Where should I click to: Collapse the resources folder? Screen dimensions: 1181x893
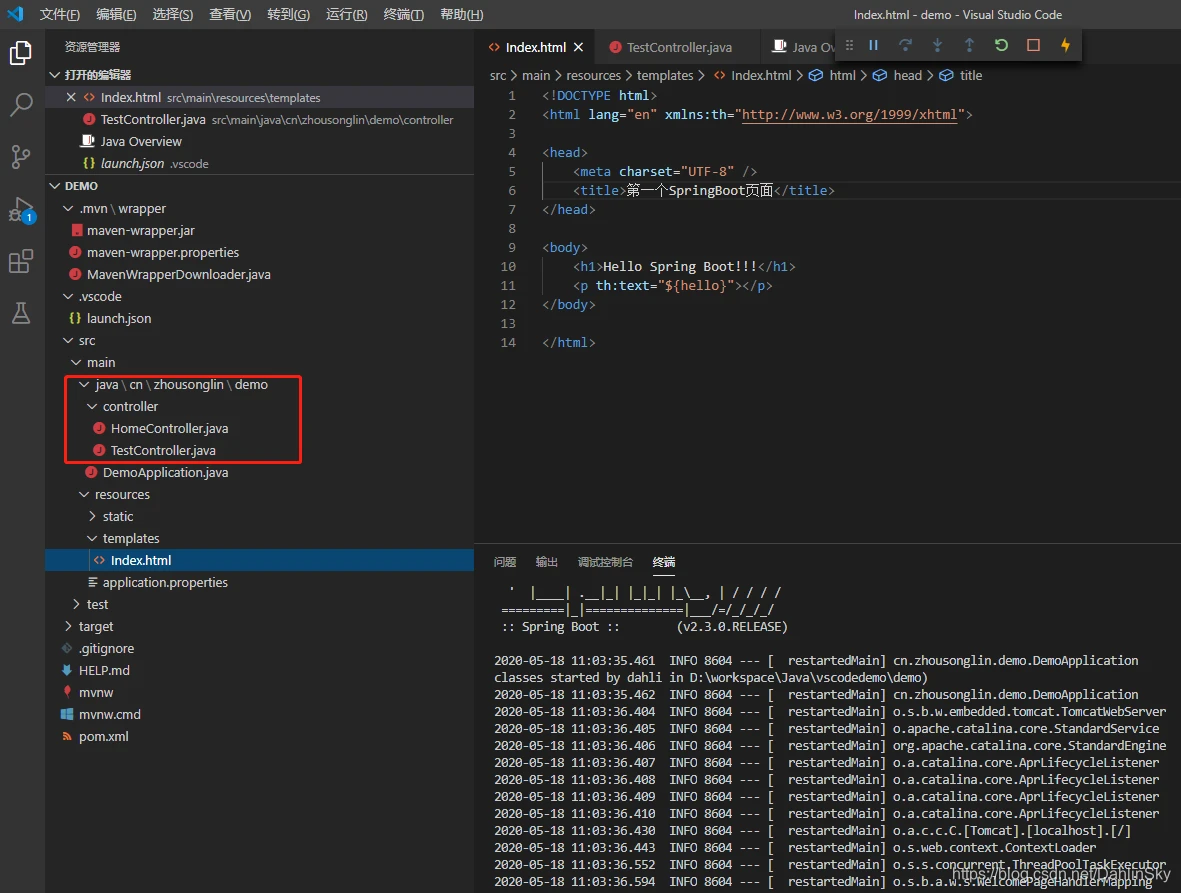(84, 495)
